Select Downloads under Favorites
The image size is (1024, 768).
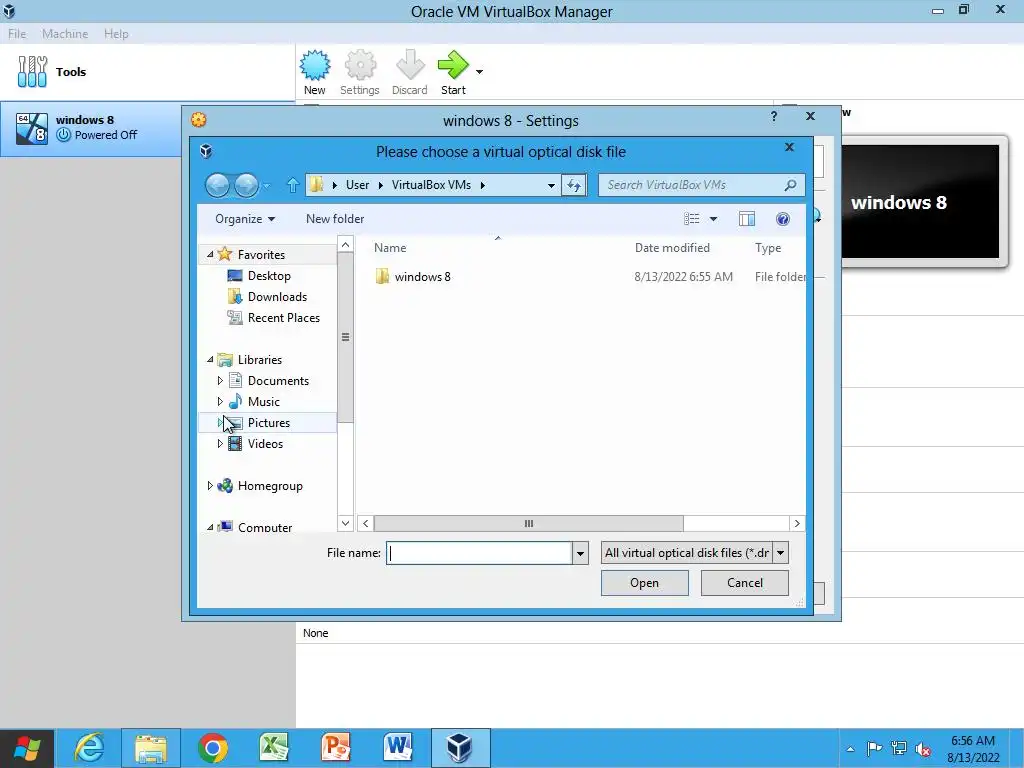click(276, 296)
